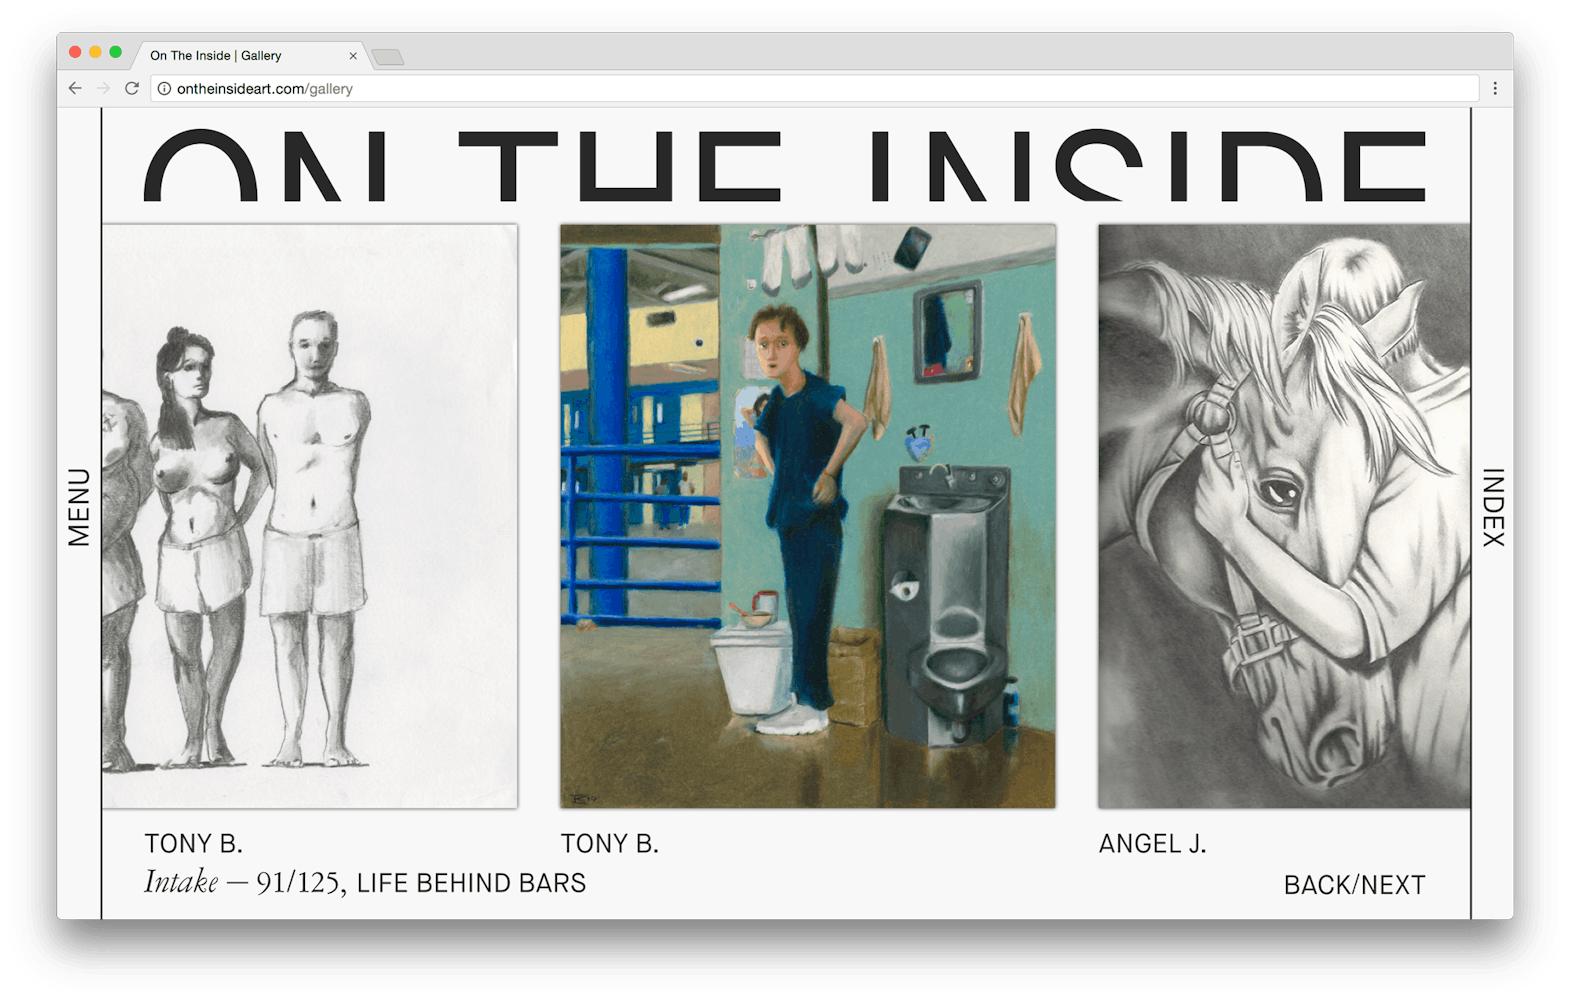Click the LIFE BEHIND BARS category label
Screen dimensions: 1570x1000
[471, 883]
